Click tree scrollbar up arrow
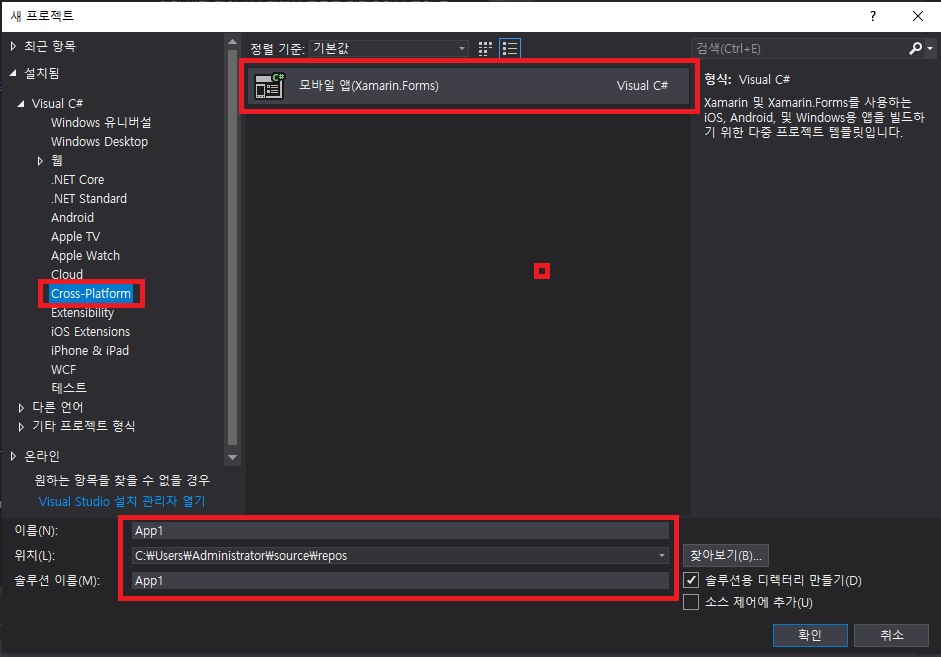The width and height of the screenshot is (941, 657). pyautogui.click(x=232, y=42)
